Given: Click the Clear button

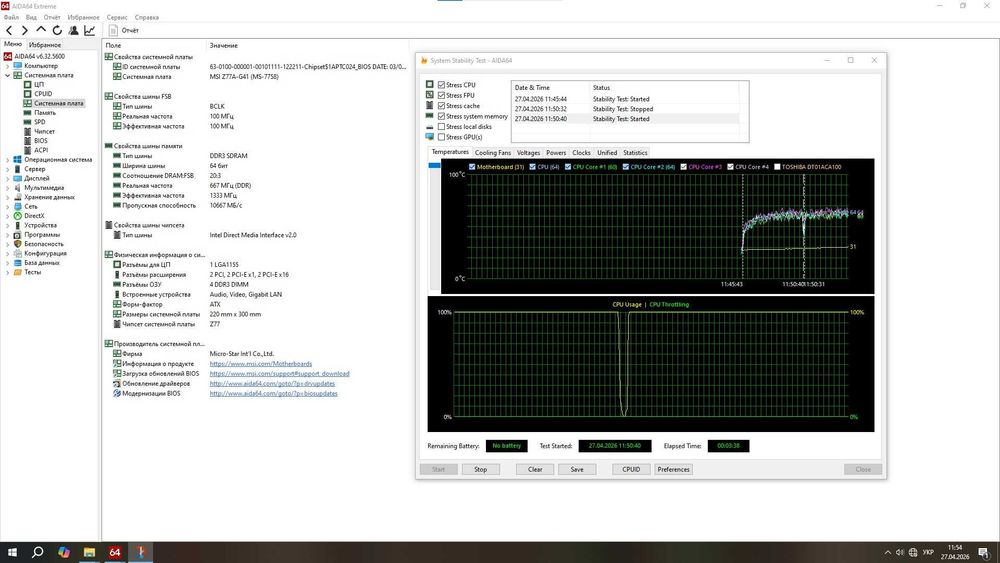Looking at the screenshot, I should pyautogui.click(x=535, y=469).
